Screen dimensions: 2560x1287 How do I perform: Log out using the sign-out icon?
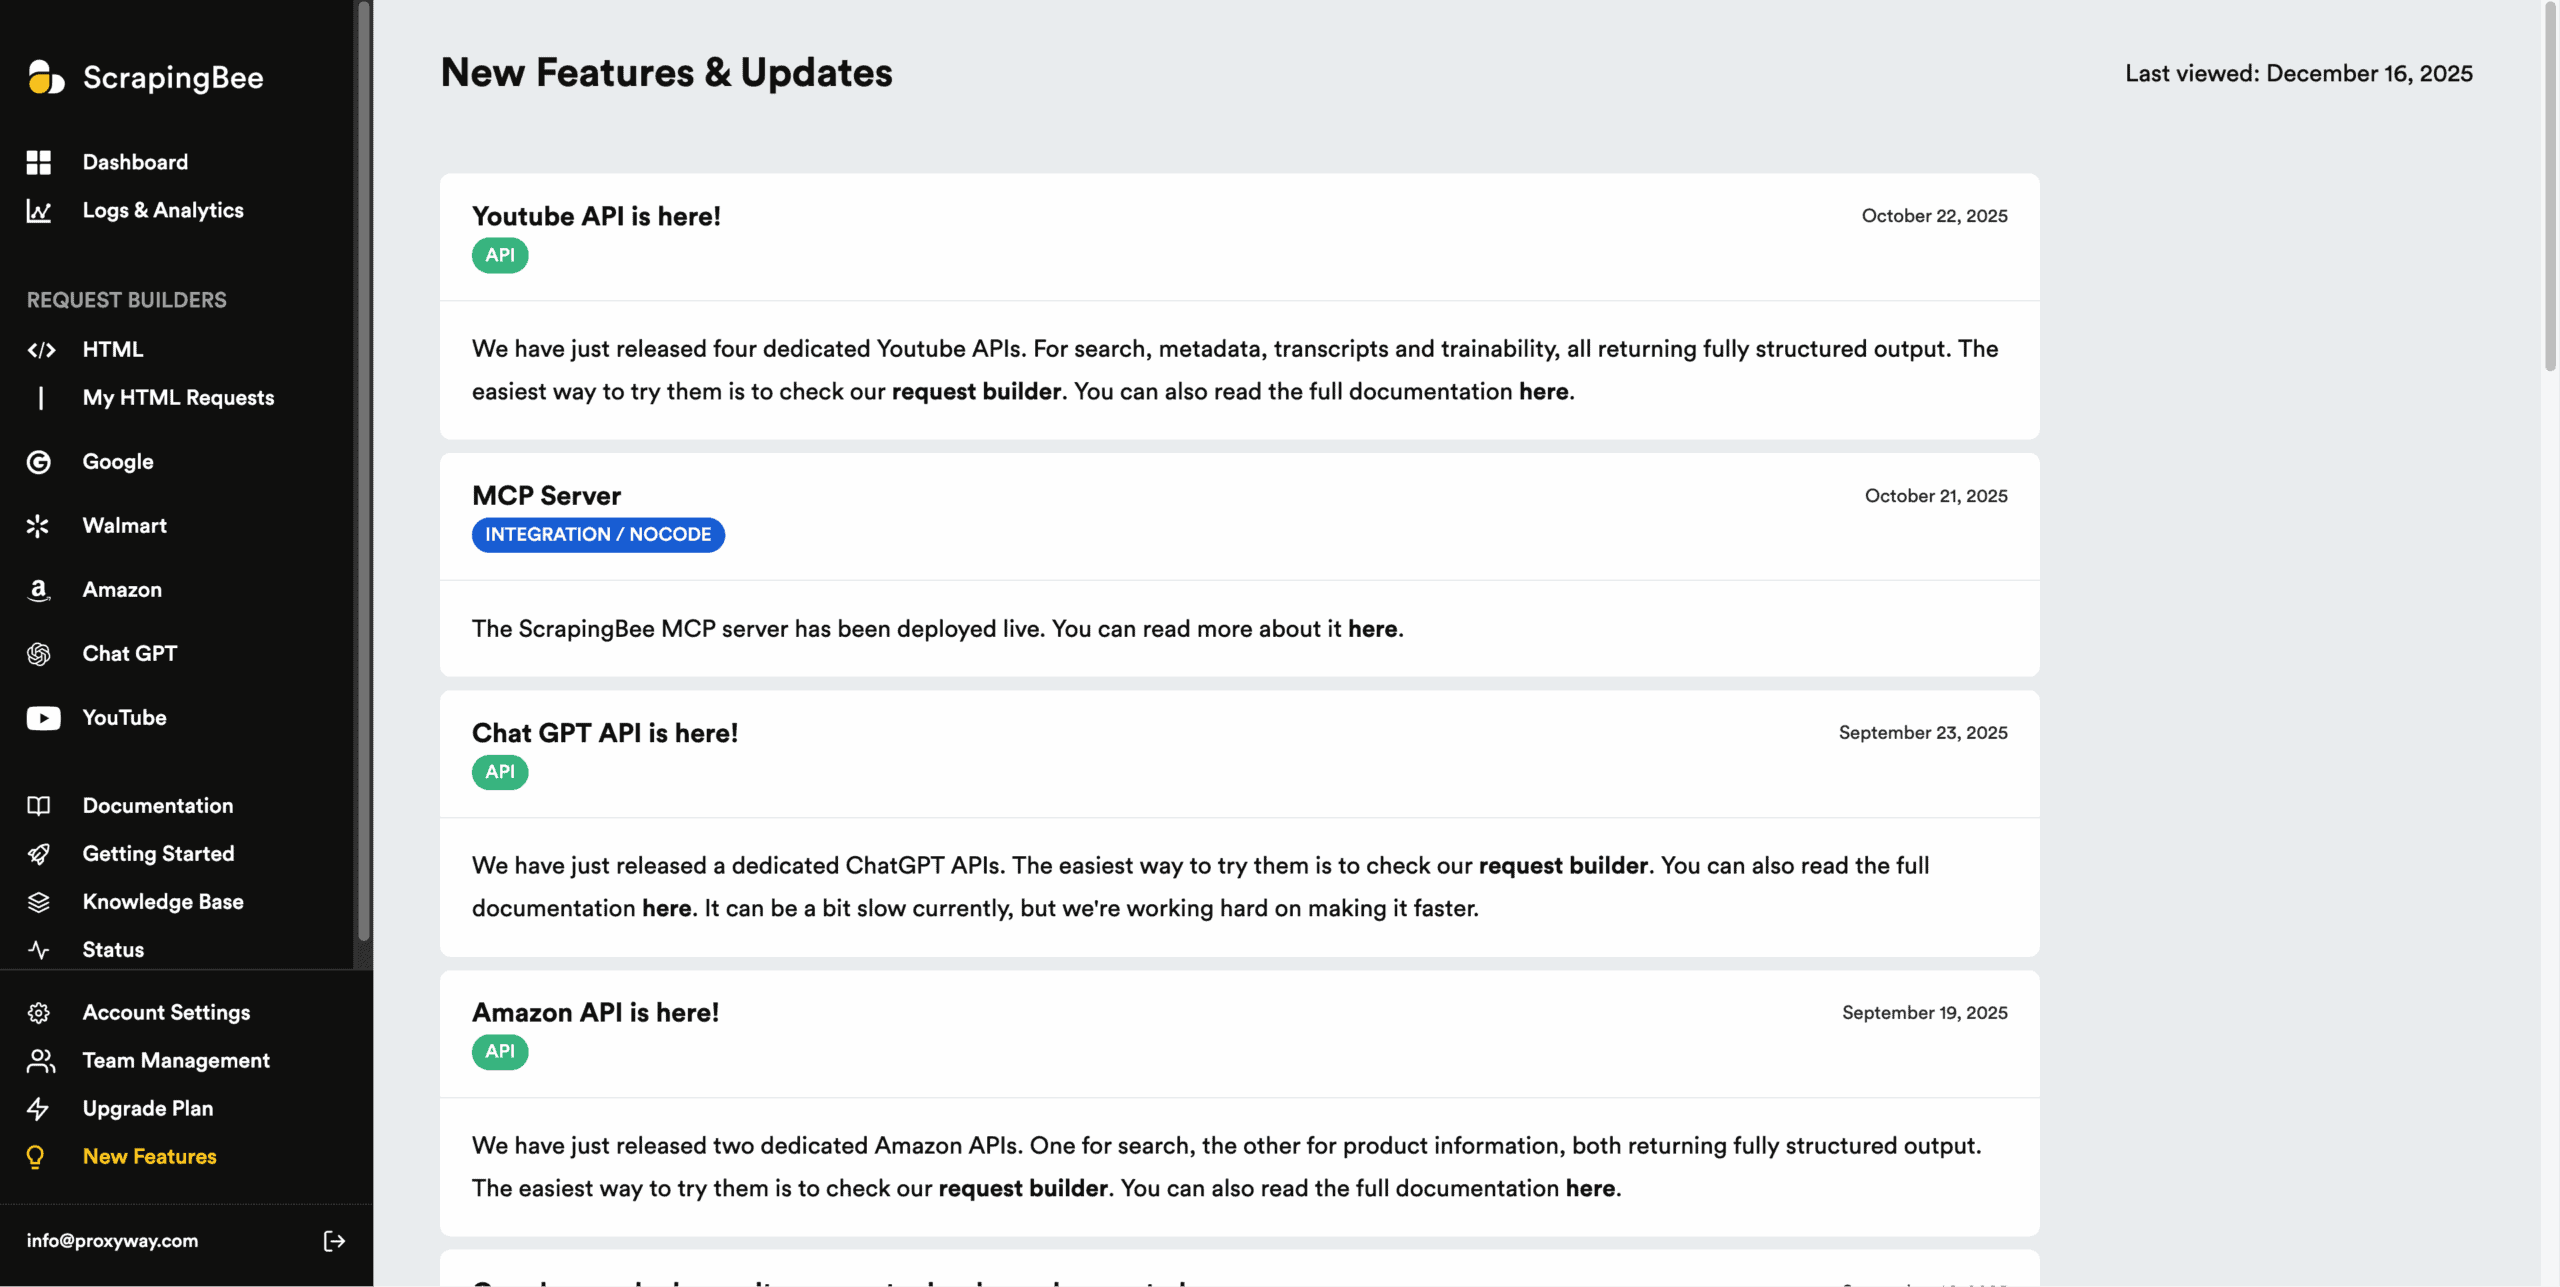point(334,1241)
